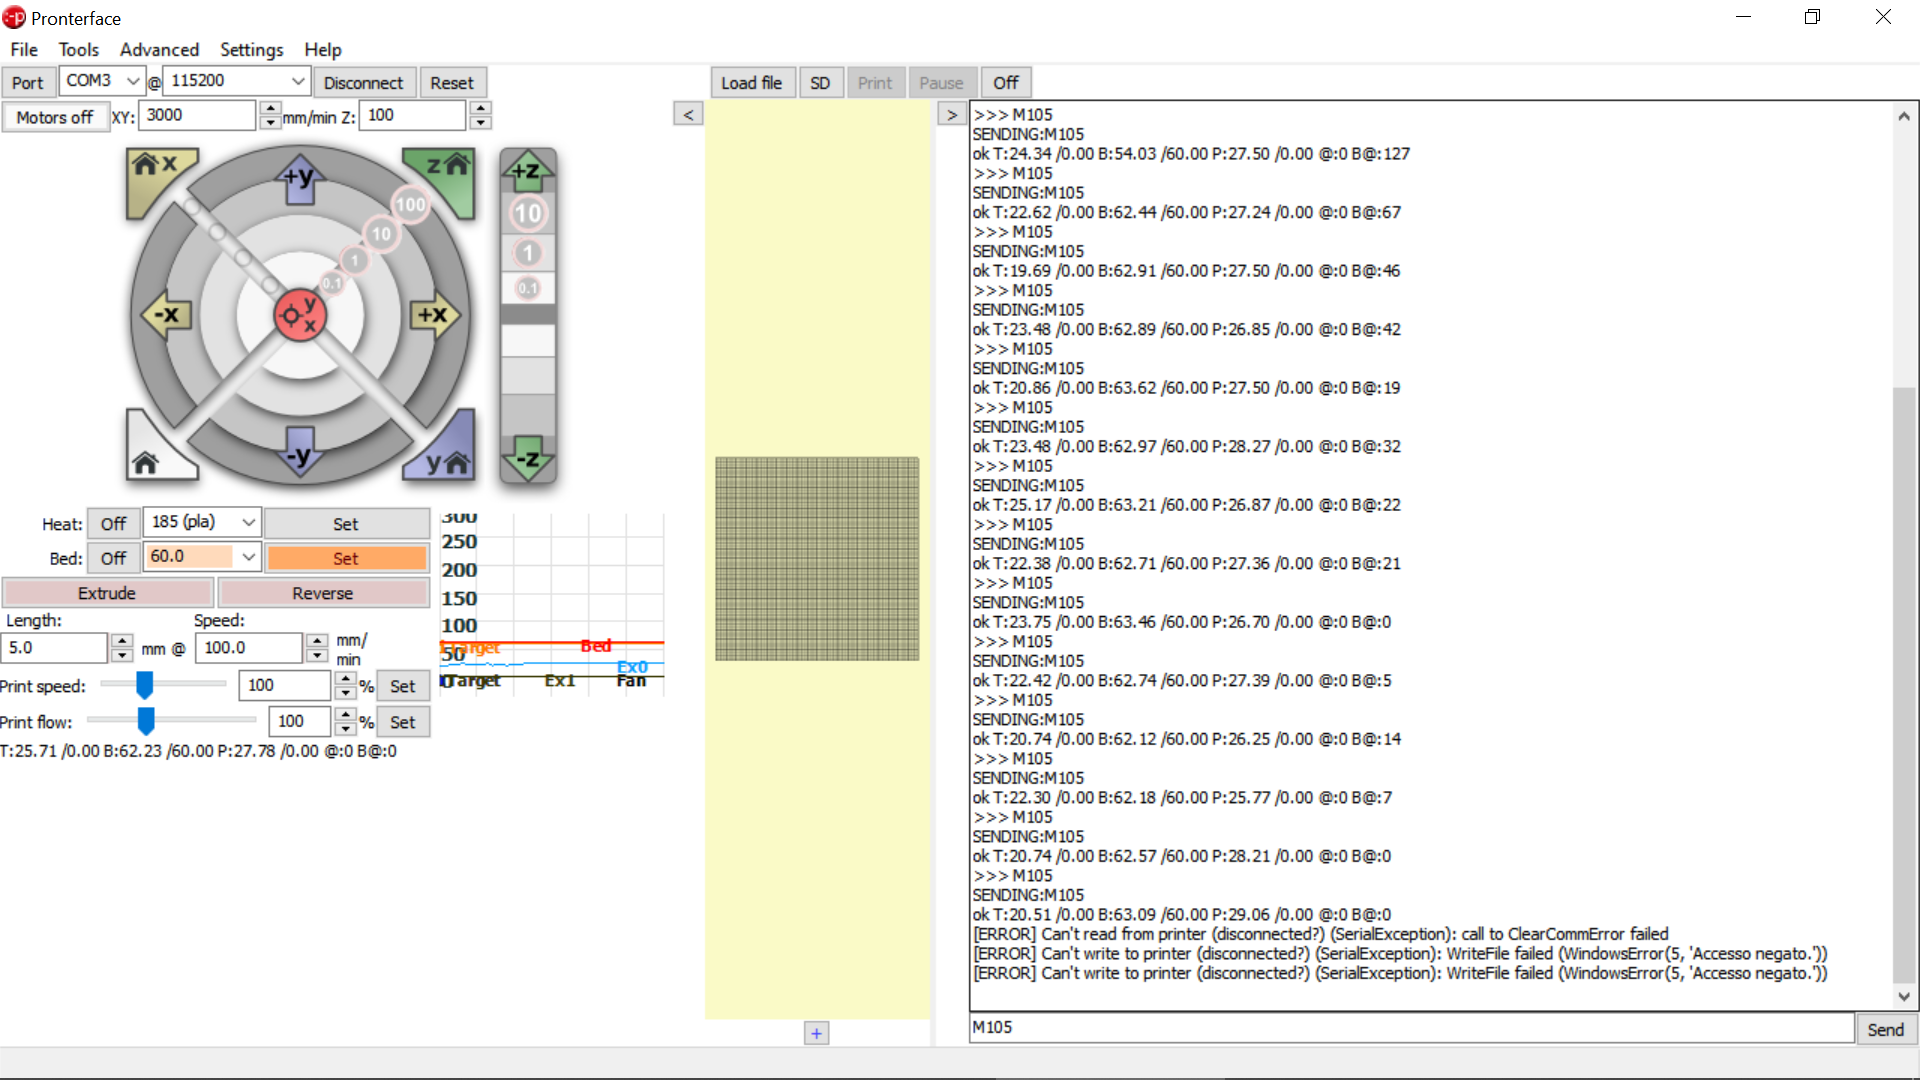Open the COM3 port dropdown
Viewport: 1920px width, 1080px height.
tap(132, 81)
